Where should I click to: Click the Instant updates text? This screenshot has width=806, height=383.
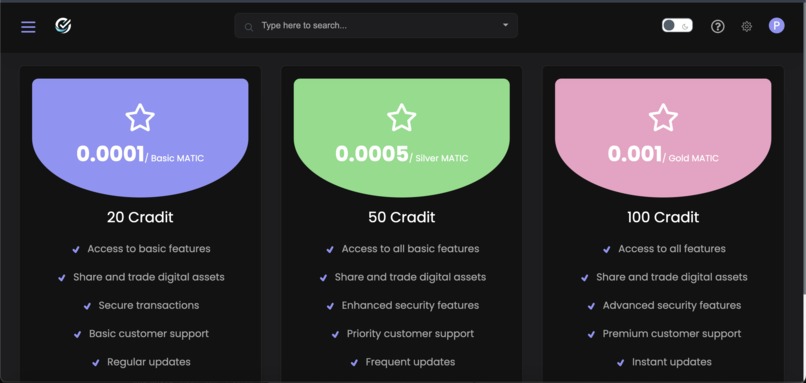[672, 362]
